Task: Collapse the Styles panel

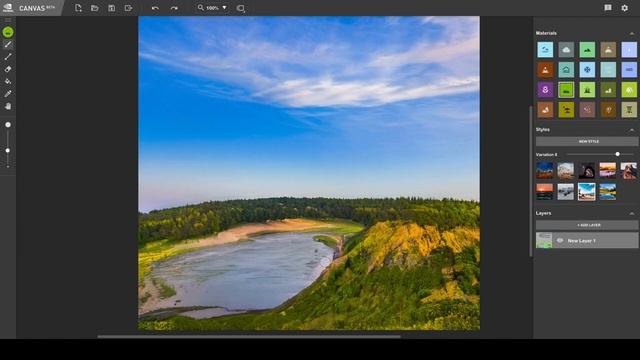Action: pos(632,130)
